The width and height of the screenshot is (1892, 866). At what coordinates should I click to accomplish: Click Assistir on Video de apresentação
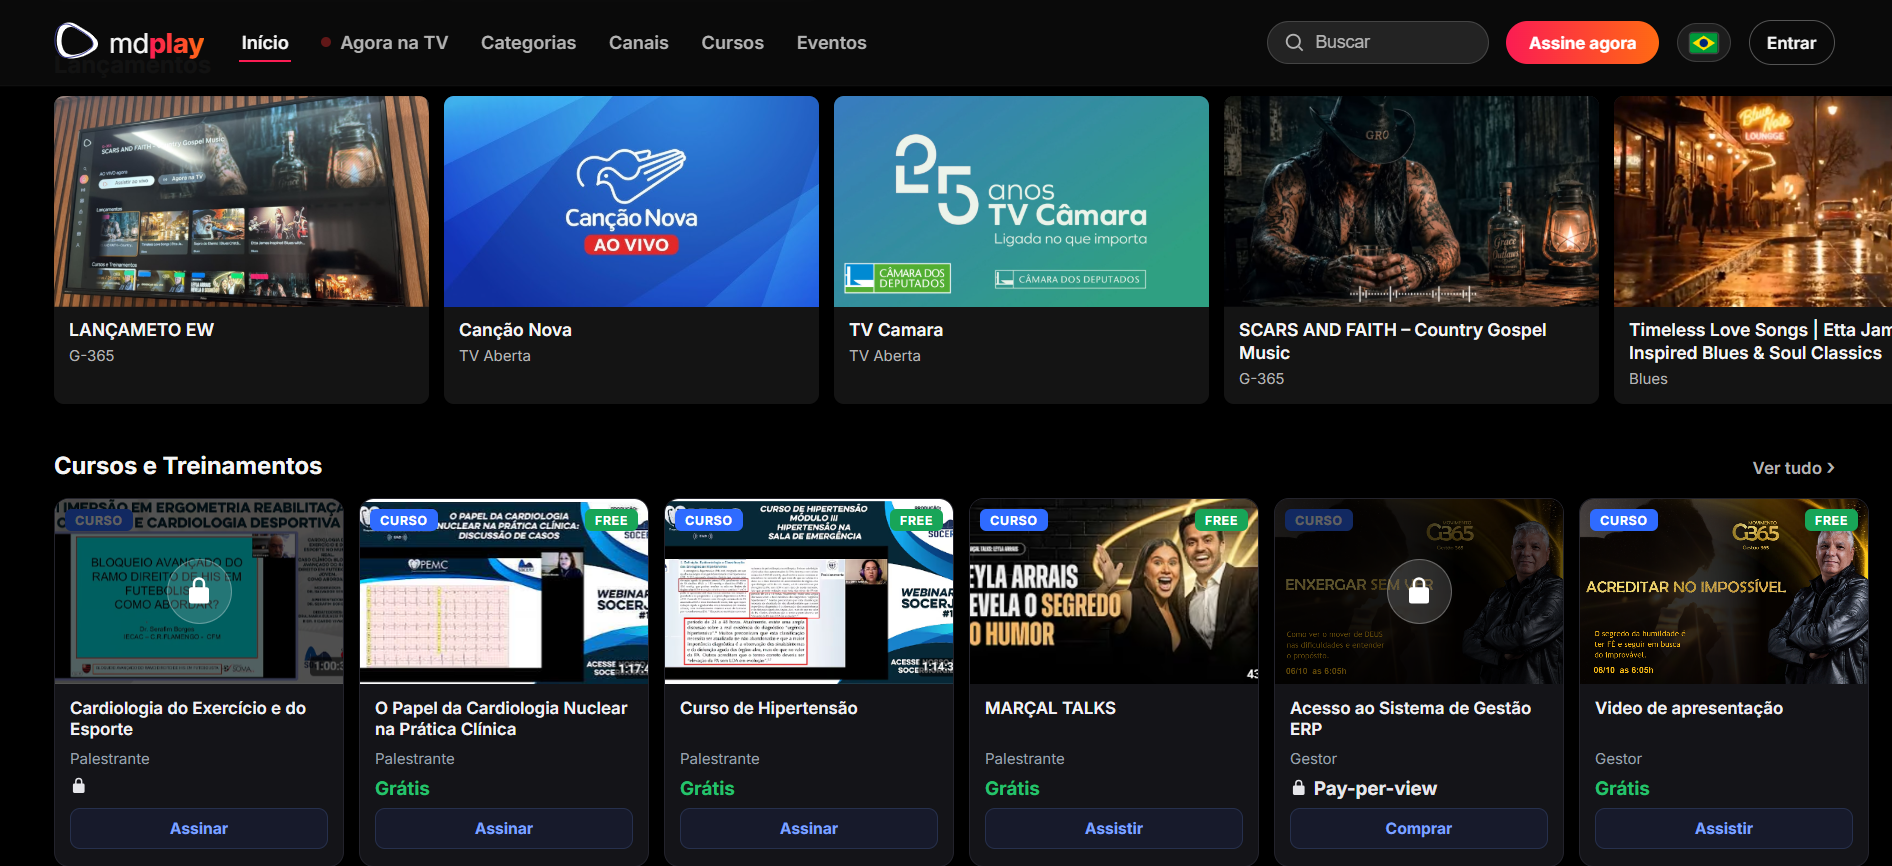point(1724,828)
